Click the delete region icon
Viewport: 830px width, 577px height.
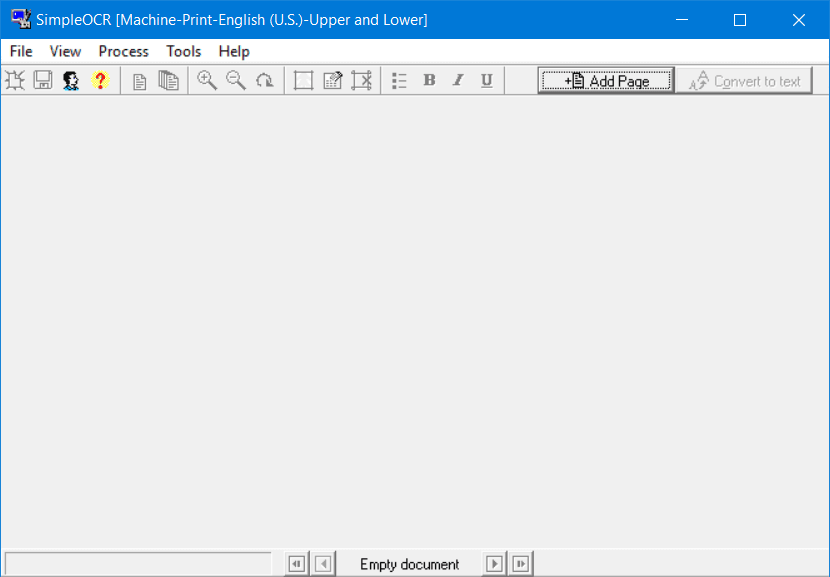pos(362,80)
